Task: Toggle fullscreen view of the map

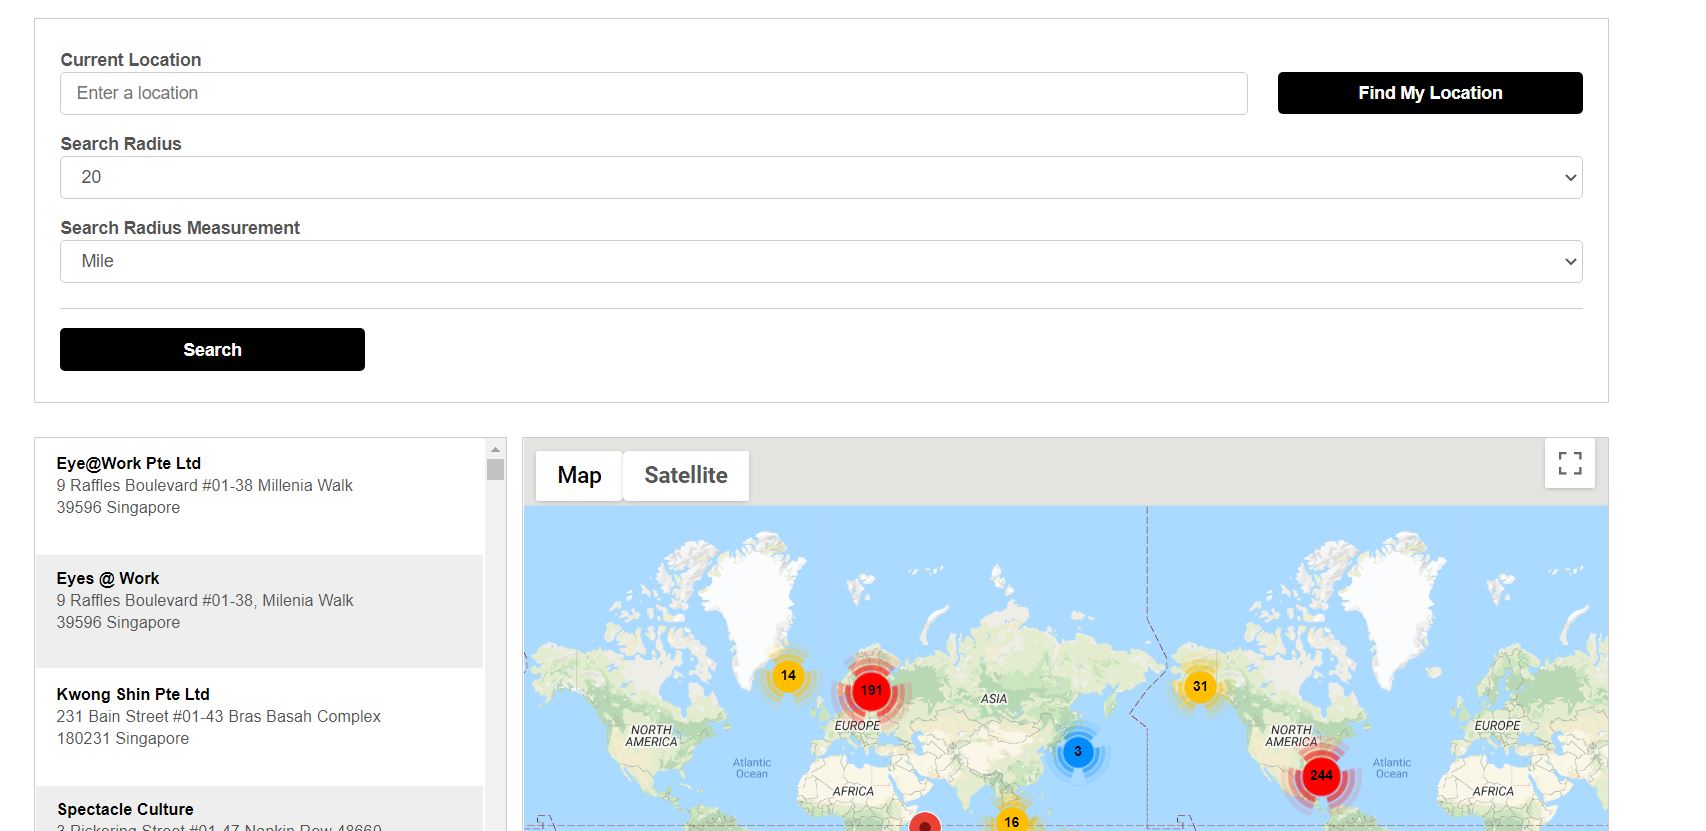Action: coord(1569,463)
